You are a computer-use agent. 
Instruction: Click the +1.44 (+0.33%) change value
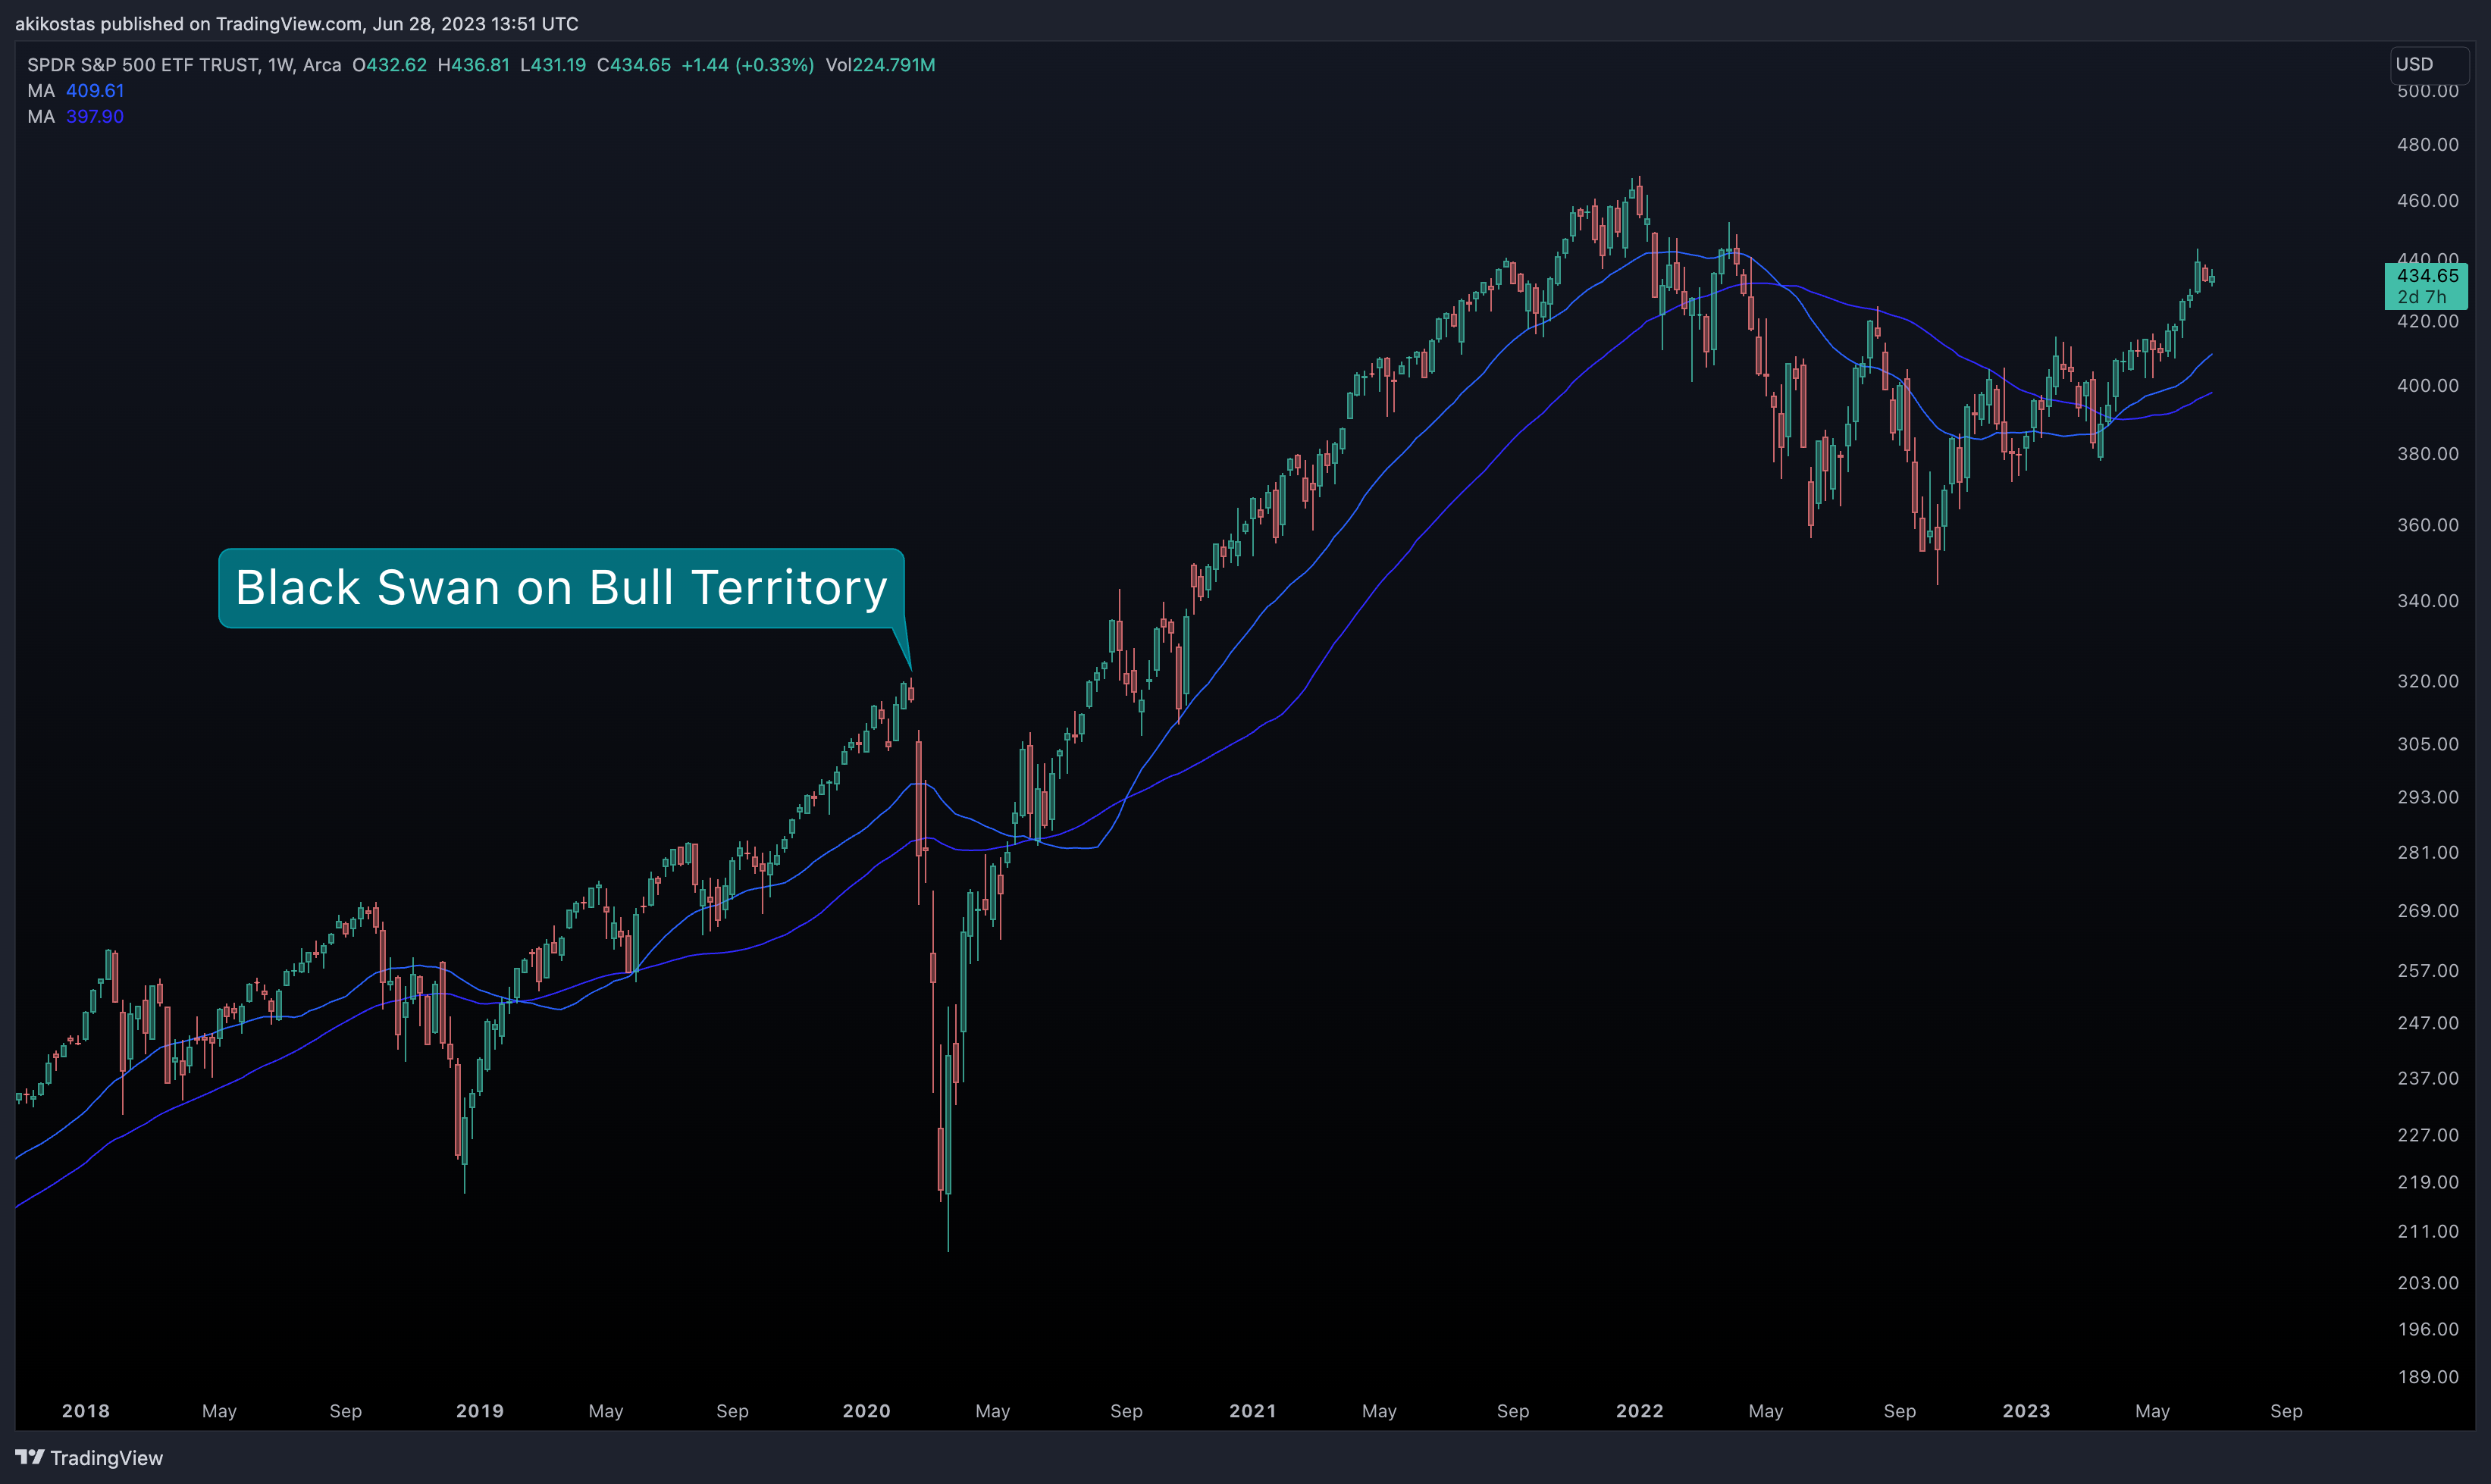coord(747,65)
